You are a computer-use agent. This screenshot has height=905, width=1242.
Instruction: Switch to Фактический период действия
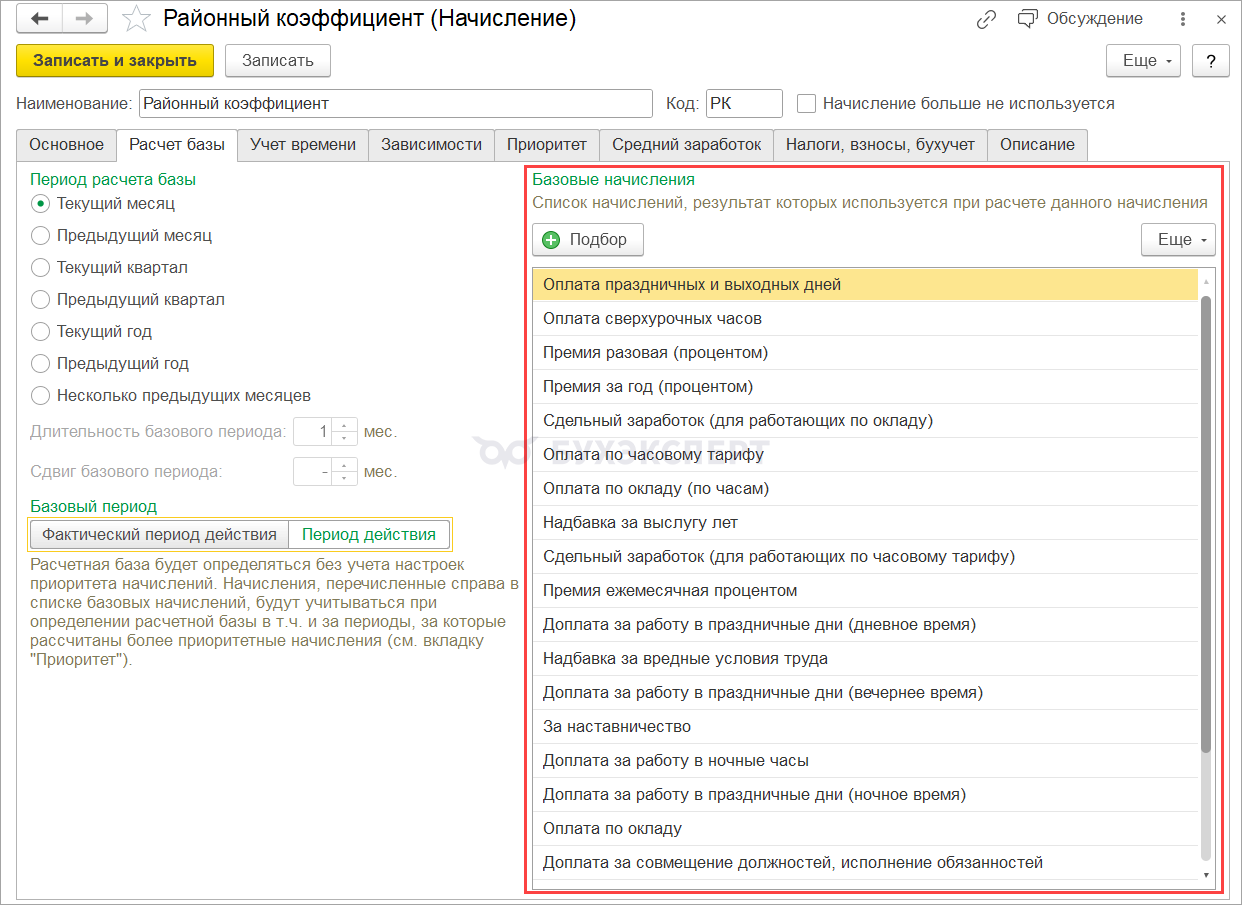point(160,534)
